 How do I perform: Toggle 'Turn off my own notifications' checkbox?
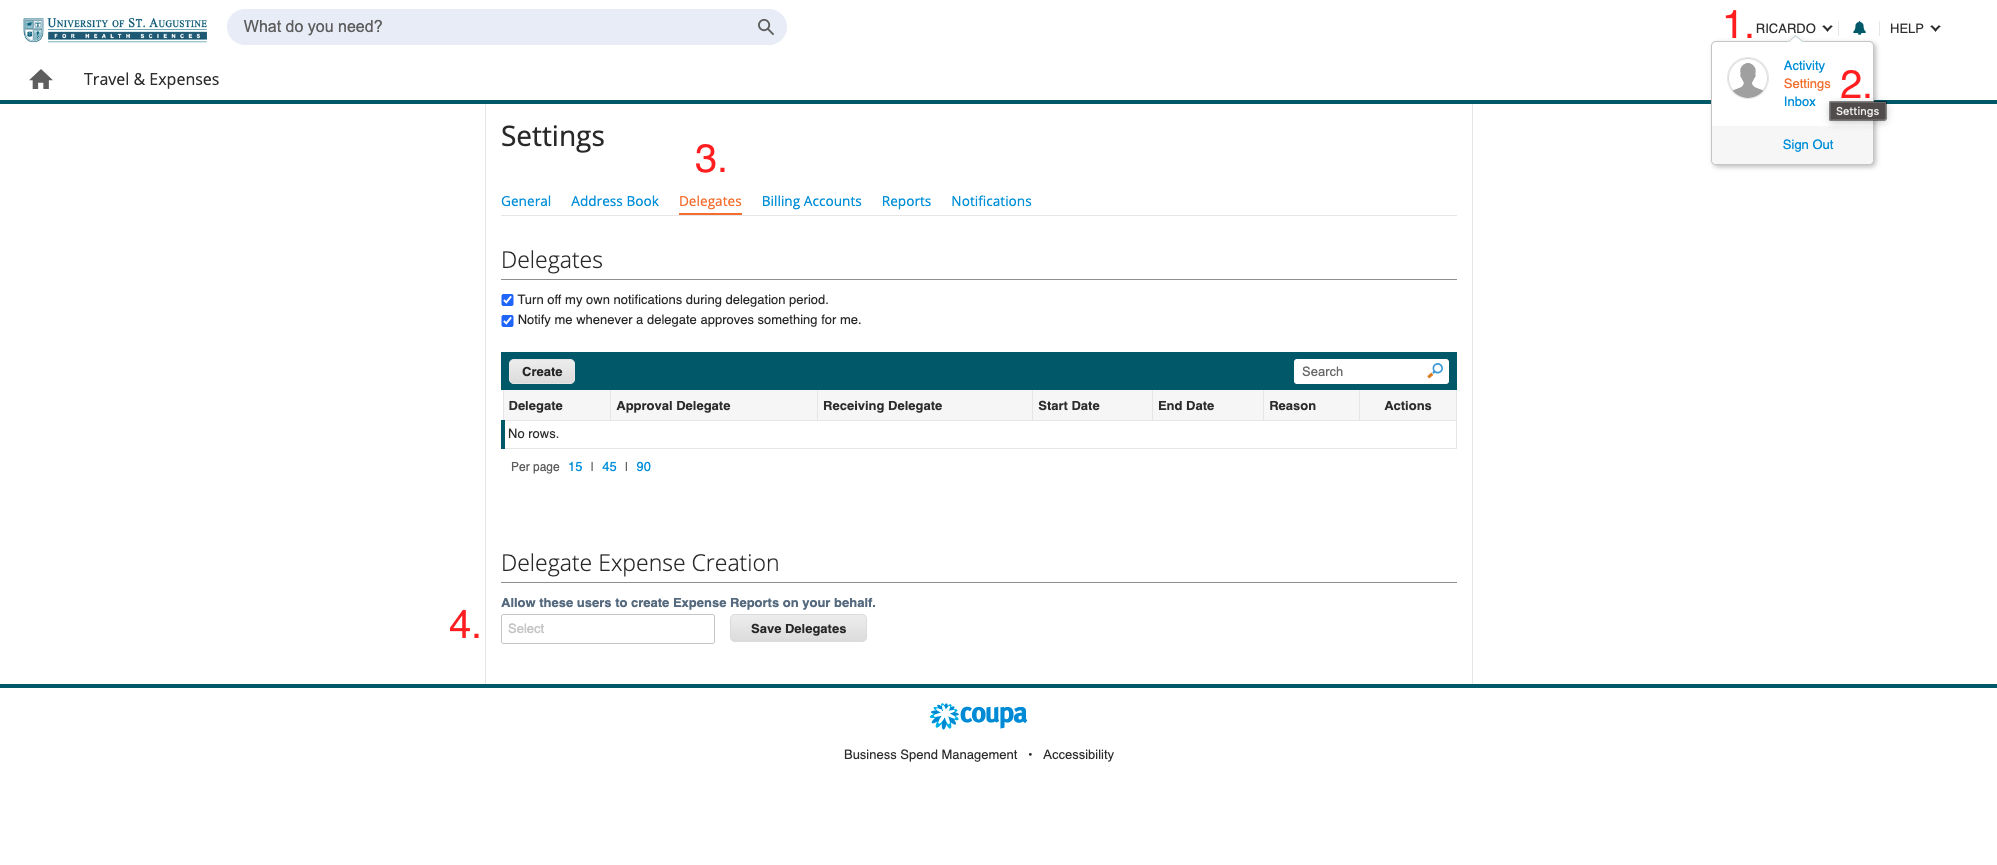point(508,300)
